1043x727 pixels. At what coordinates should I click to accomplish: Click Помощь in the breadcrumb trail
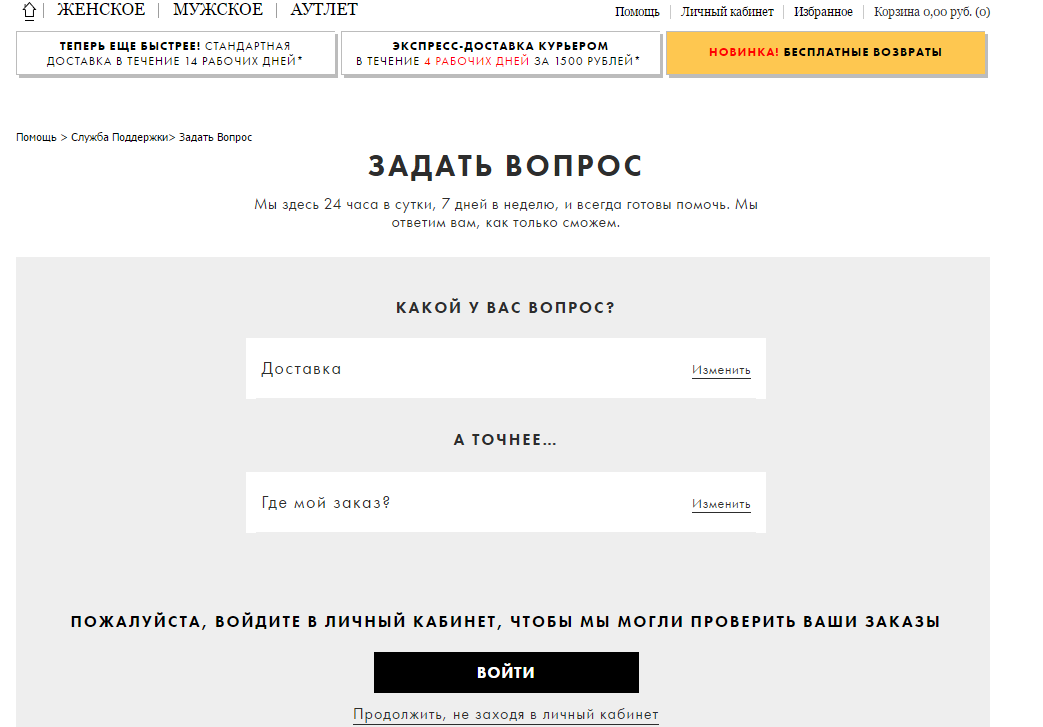[x=36, y=137]
